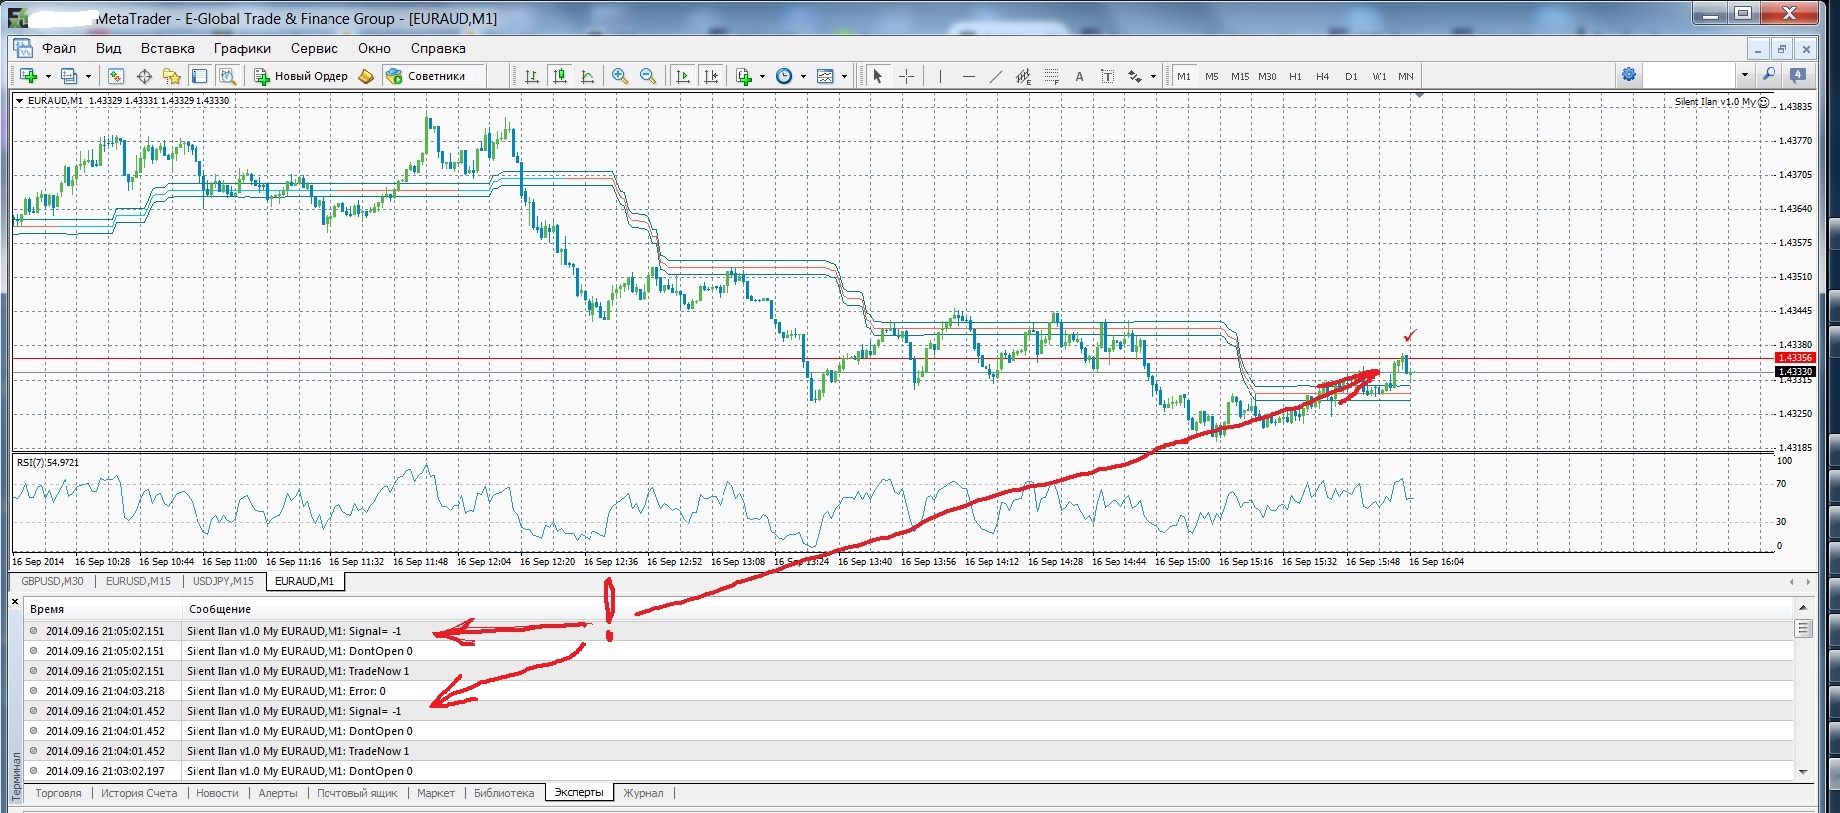Click the Новый Ордер button
Image resolution: width=1840 pixels, height=813 pixels.
coord(301,76)
